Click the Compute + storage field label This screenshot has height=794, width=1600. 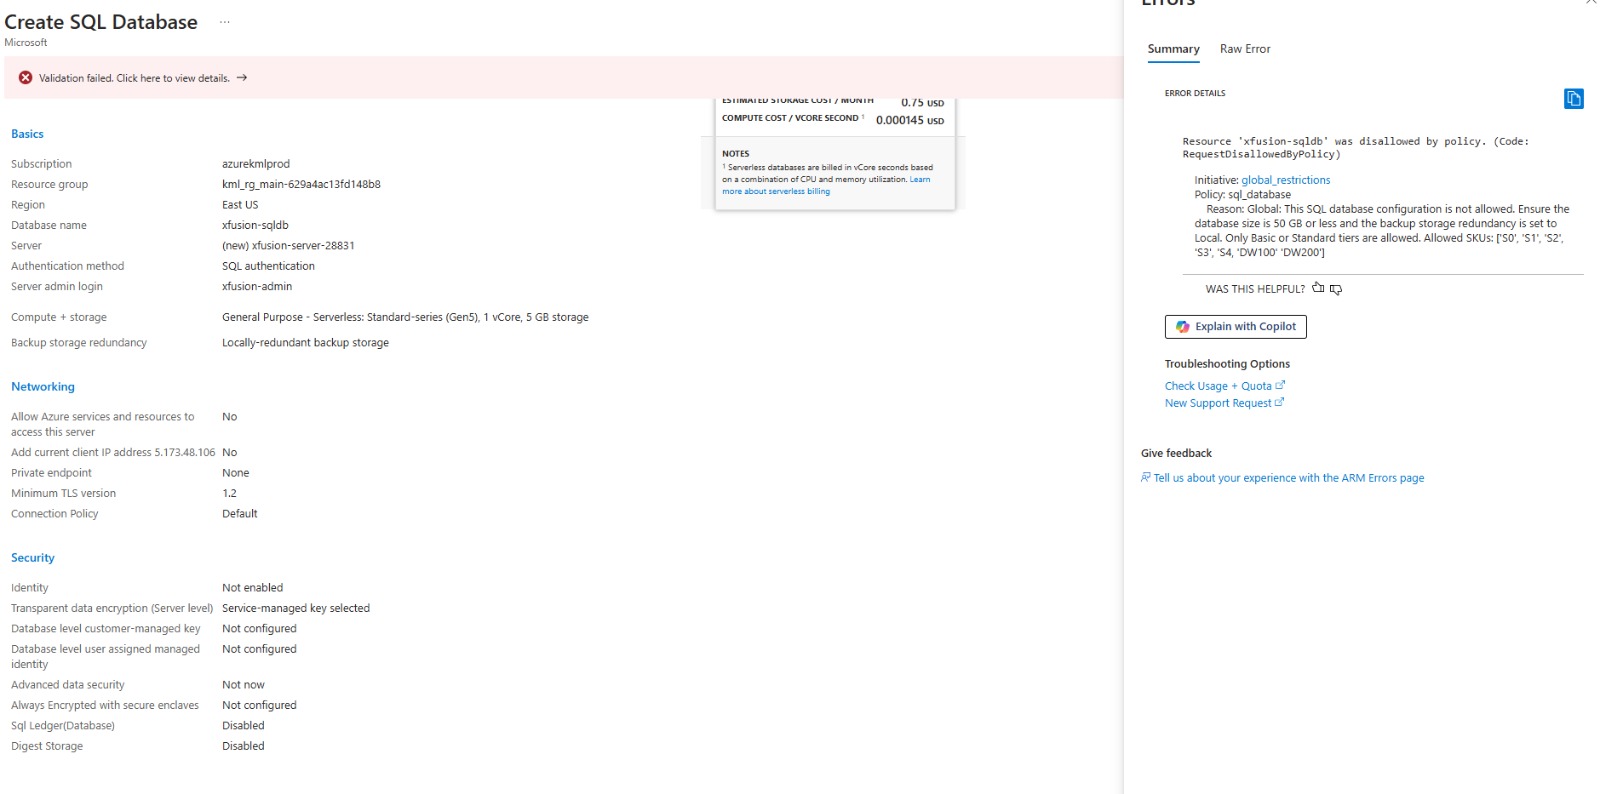click(59, 317)
